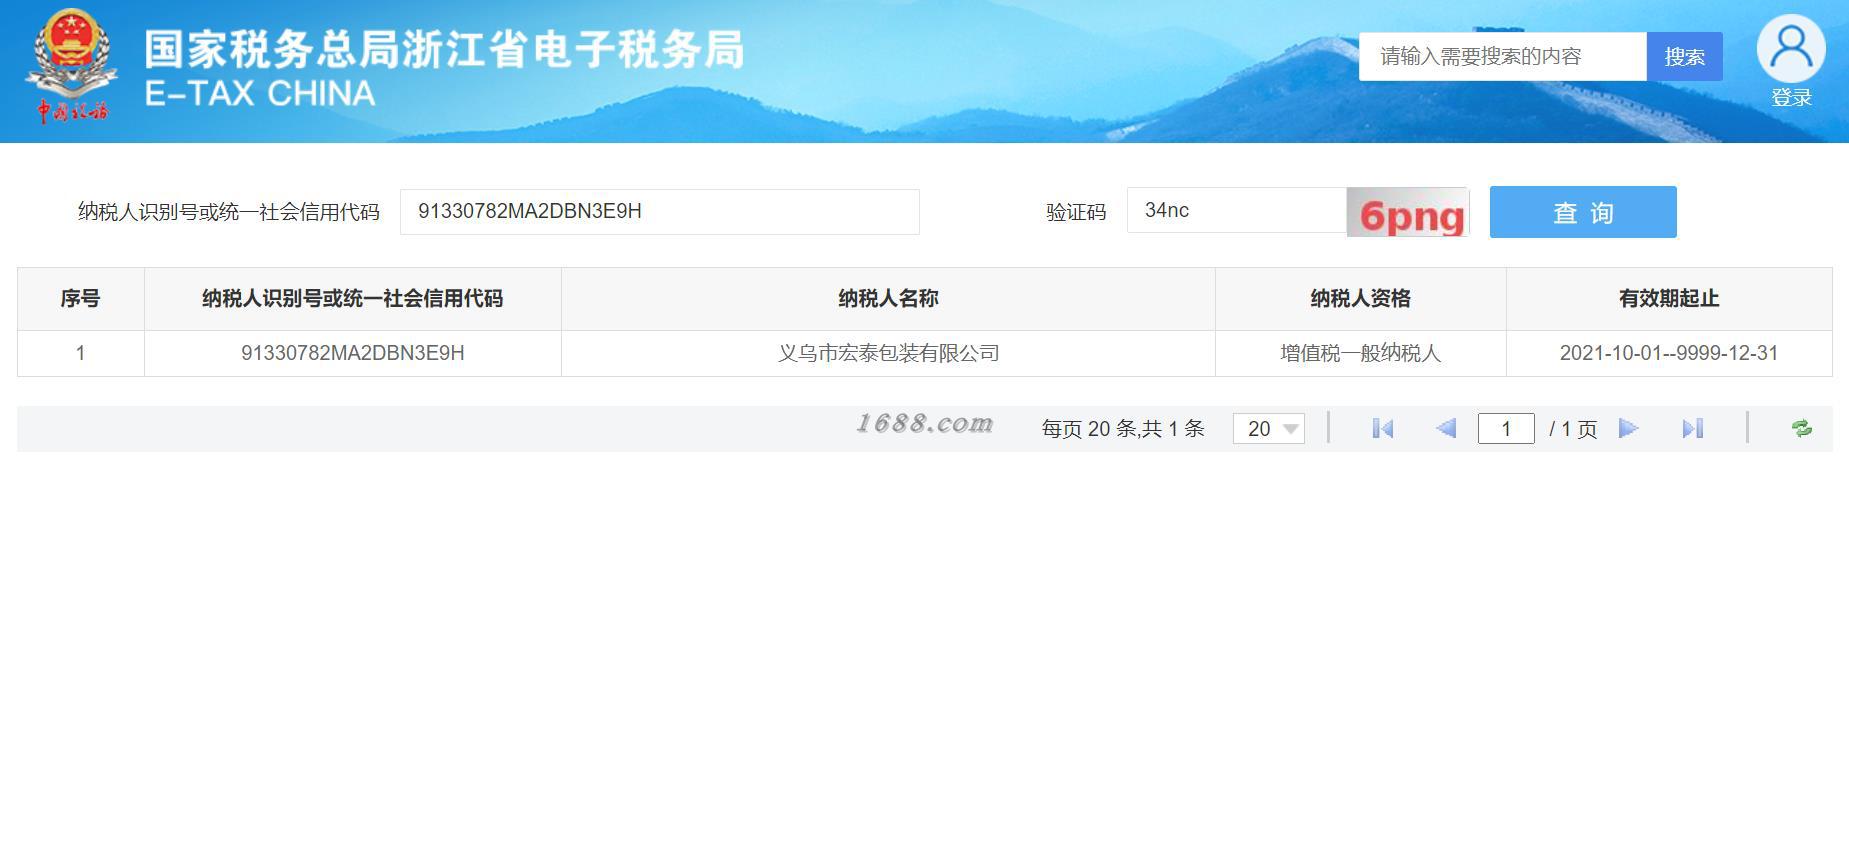Focus the site search input field
The height and width of the screenshot is (841, 1849).
(x=1503, y=56)
